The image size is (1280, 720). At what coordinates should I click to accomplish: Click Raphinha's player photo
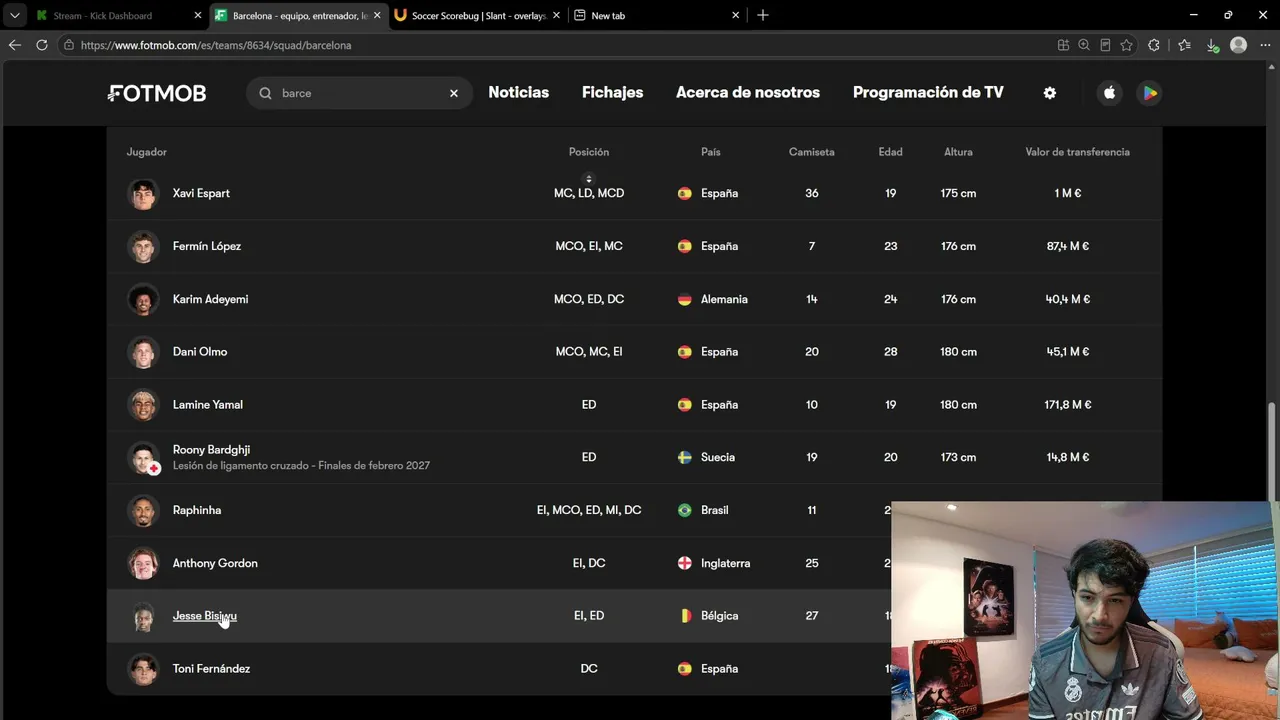143,510
